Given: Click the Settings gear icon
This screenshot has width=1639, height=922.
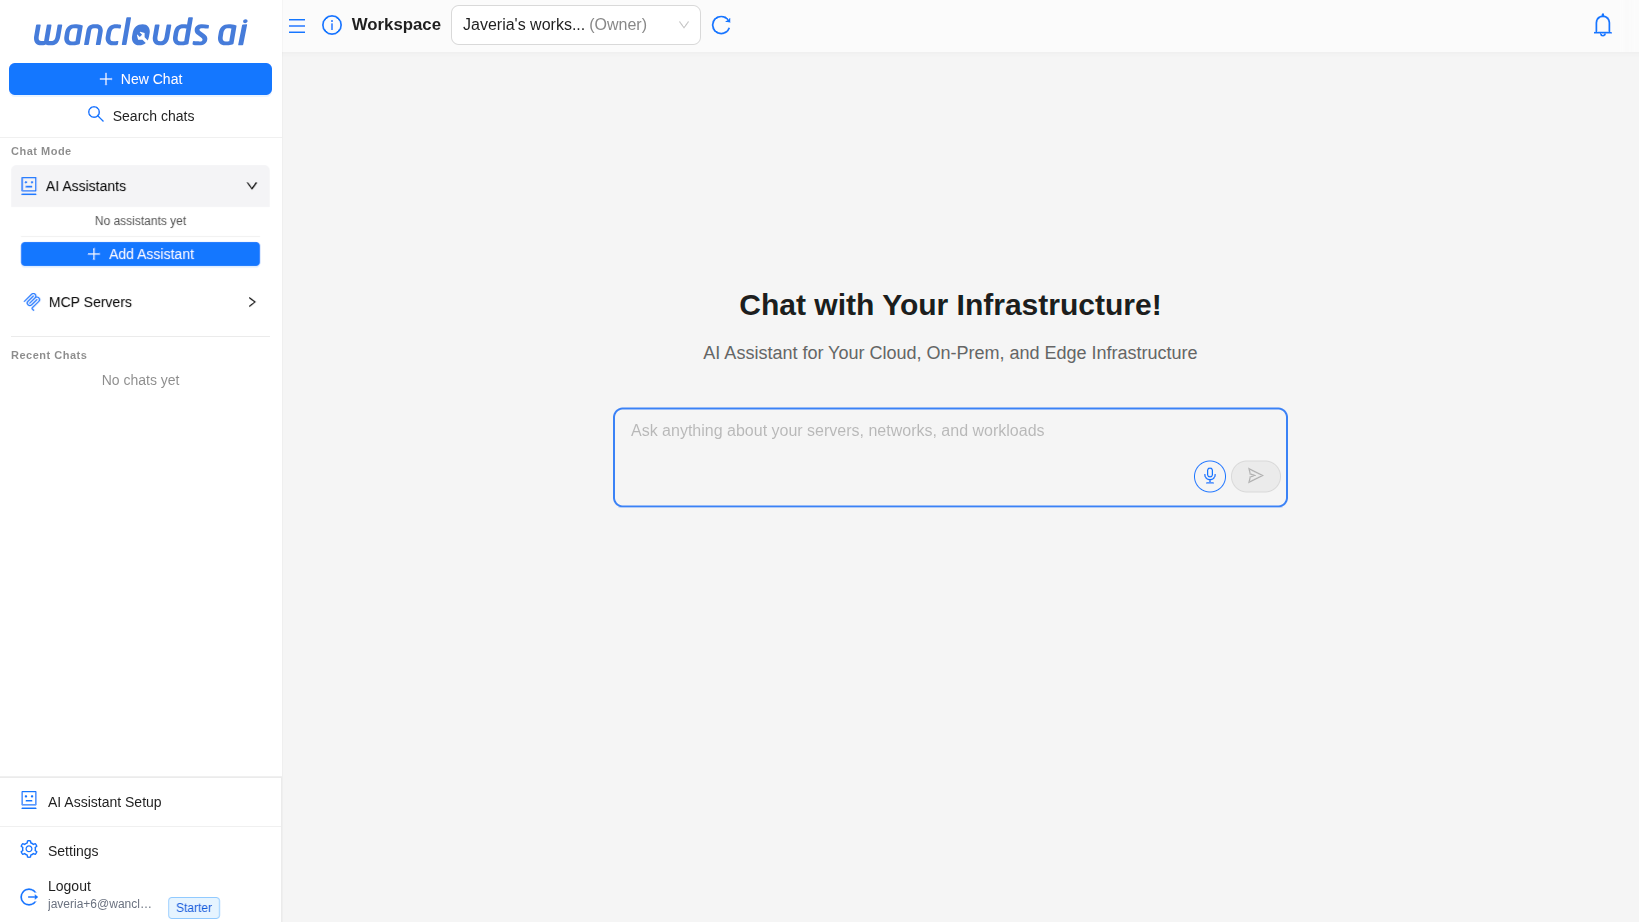Looking at the screenshot, I should 29,850.
